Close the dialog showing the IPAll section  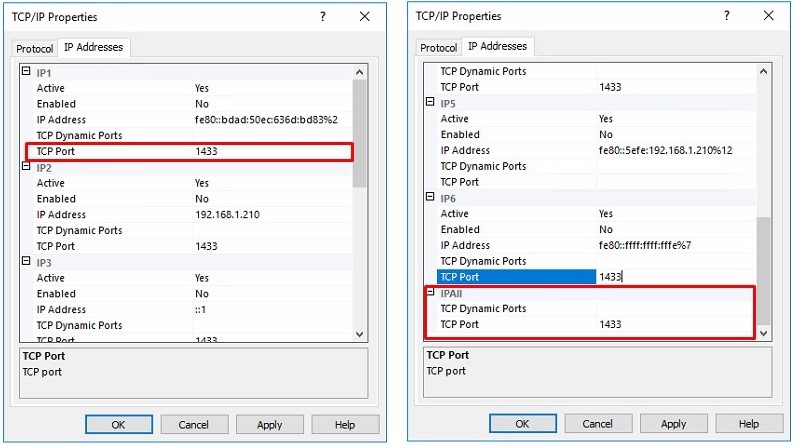coord(769,17)
